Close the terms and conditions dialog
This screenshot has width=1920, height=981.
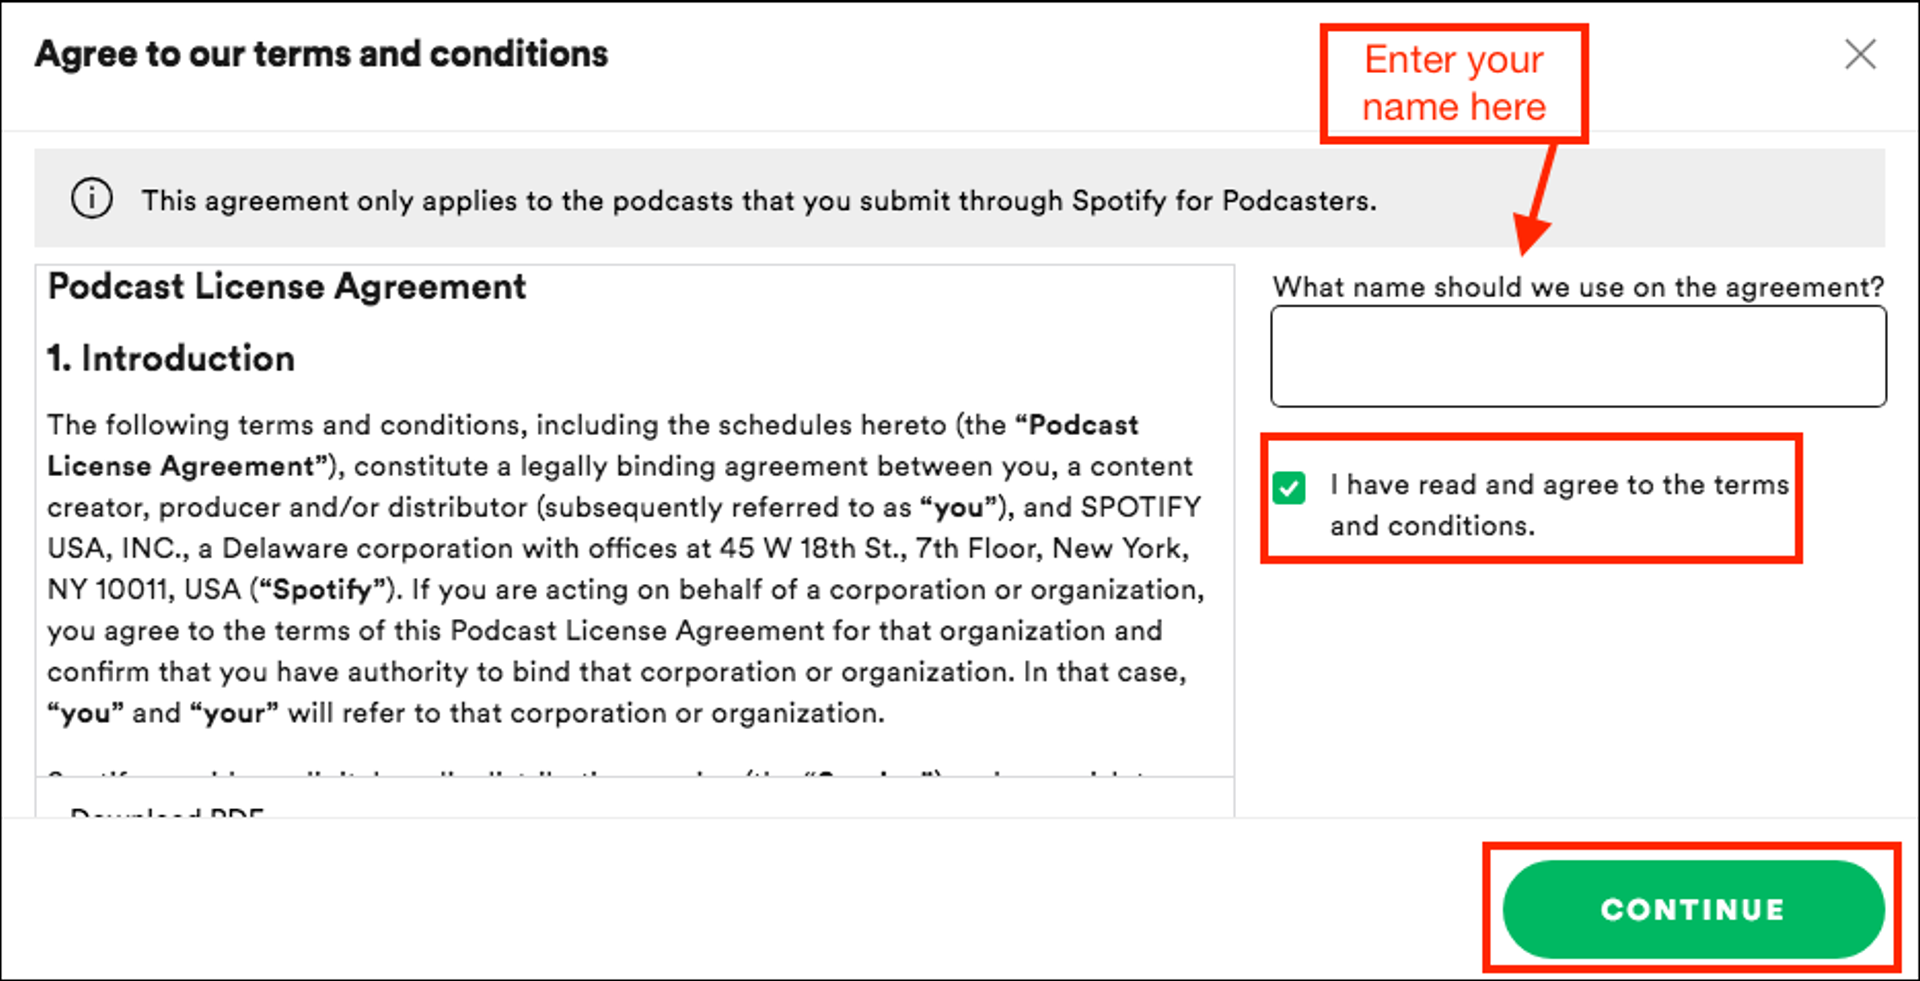coord(1860,54)
